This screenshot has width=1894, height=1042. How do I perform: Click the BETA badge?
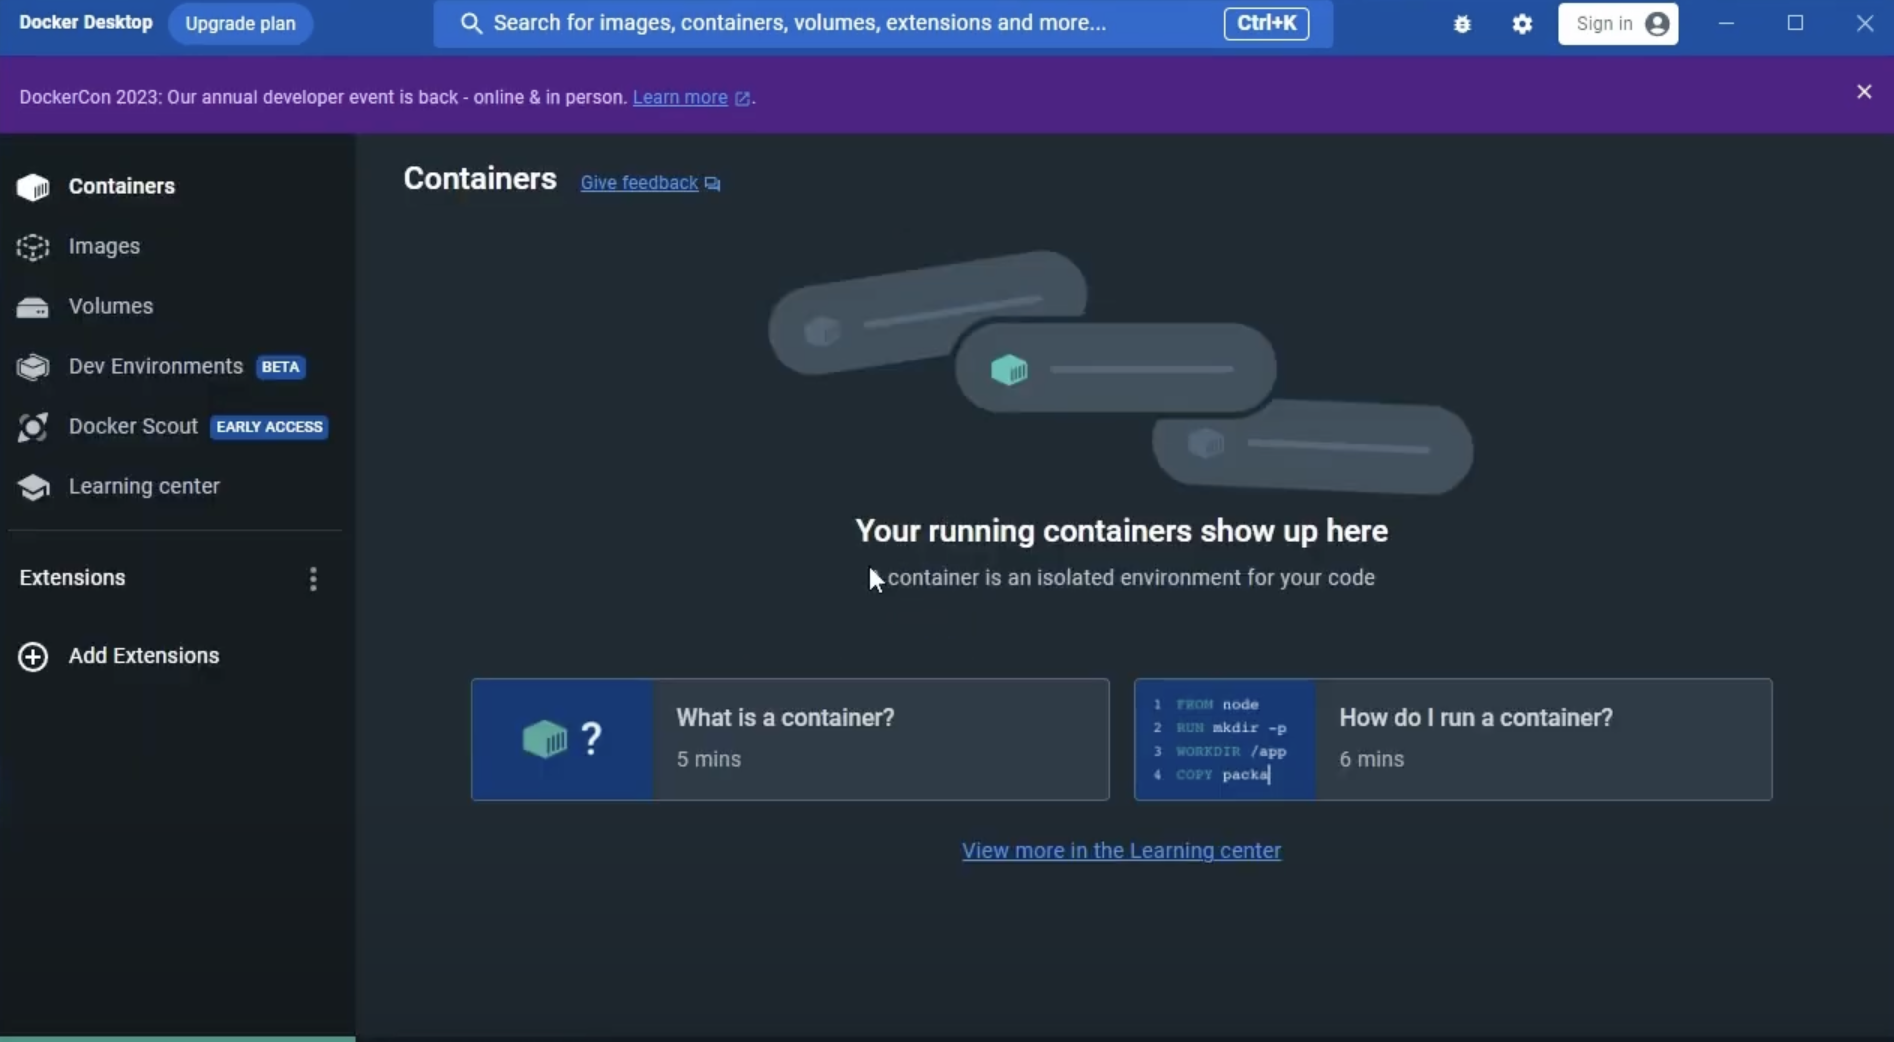pos(281,367)
